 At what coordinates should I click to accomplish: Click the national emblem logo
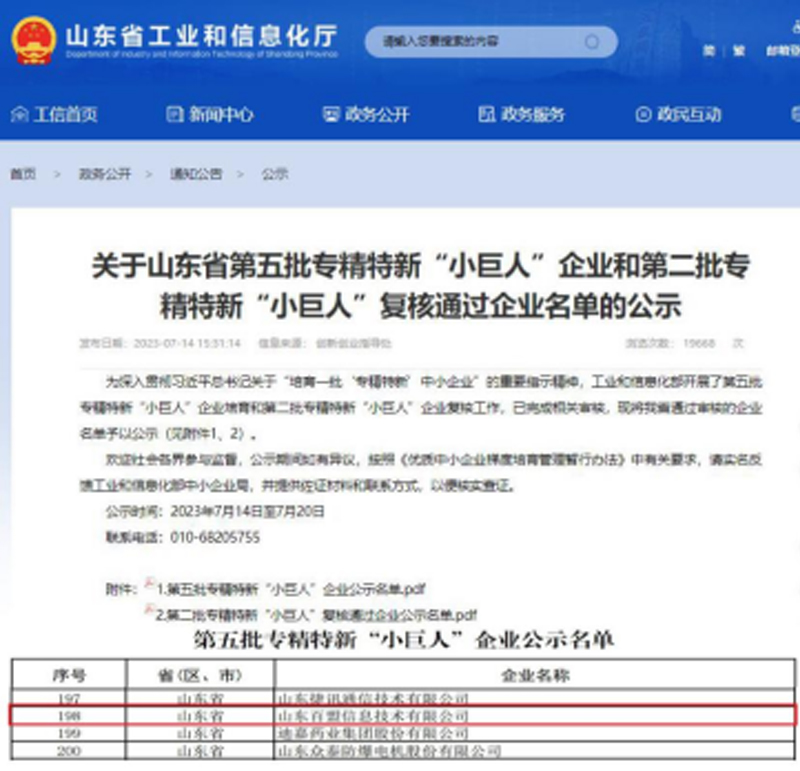34,40
